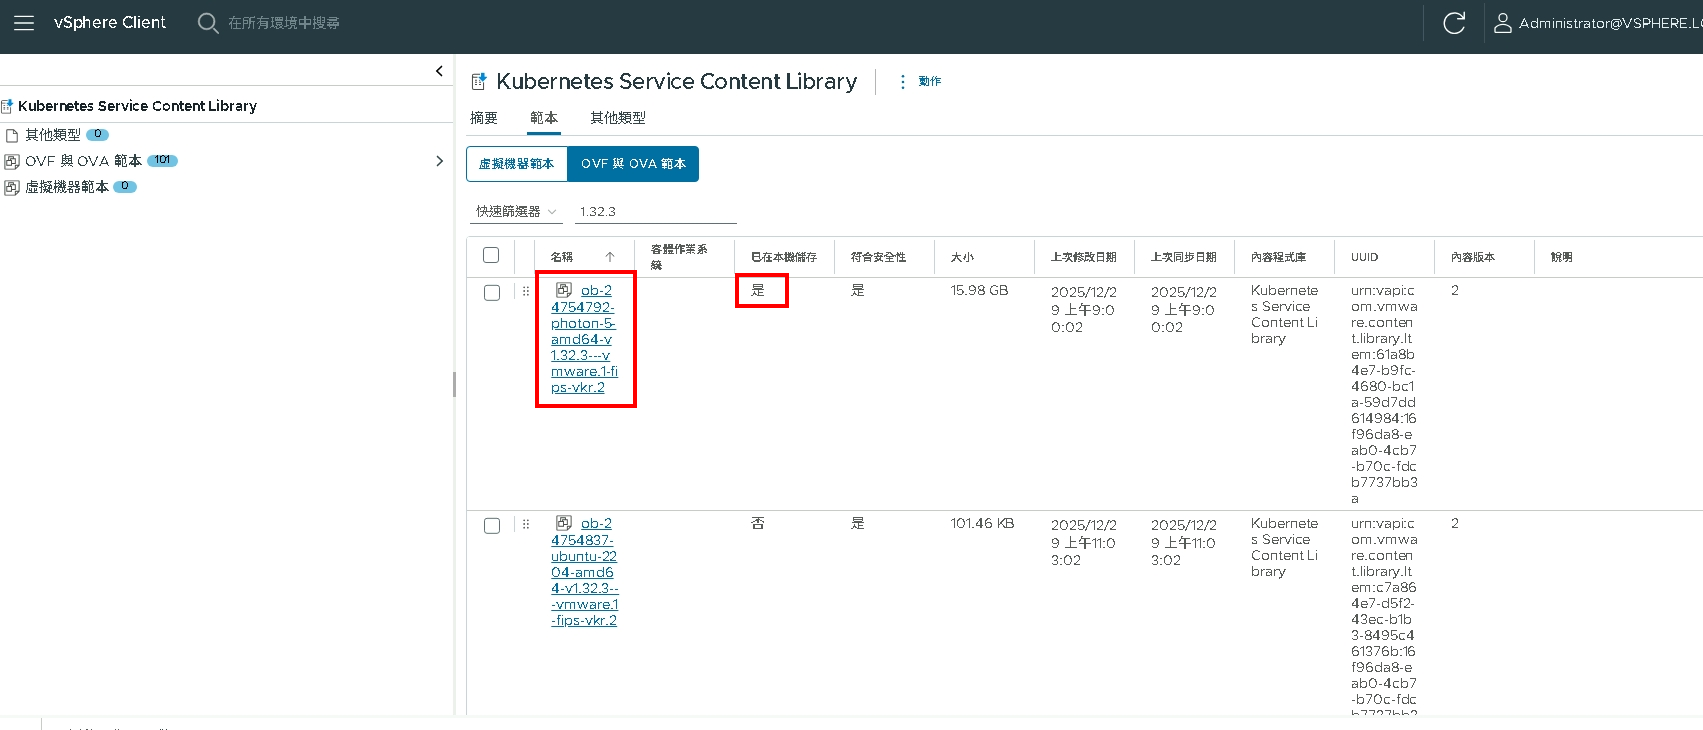Image resolution: width=1703 pixels, height=730 pixels.
Task: Toggle the select-all checkbox in table header
Action: point(491,255)
